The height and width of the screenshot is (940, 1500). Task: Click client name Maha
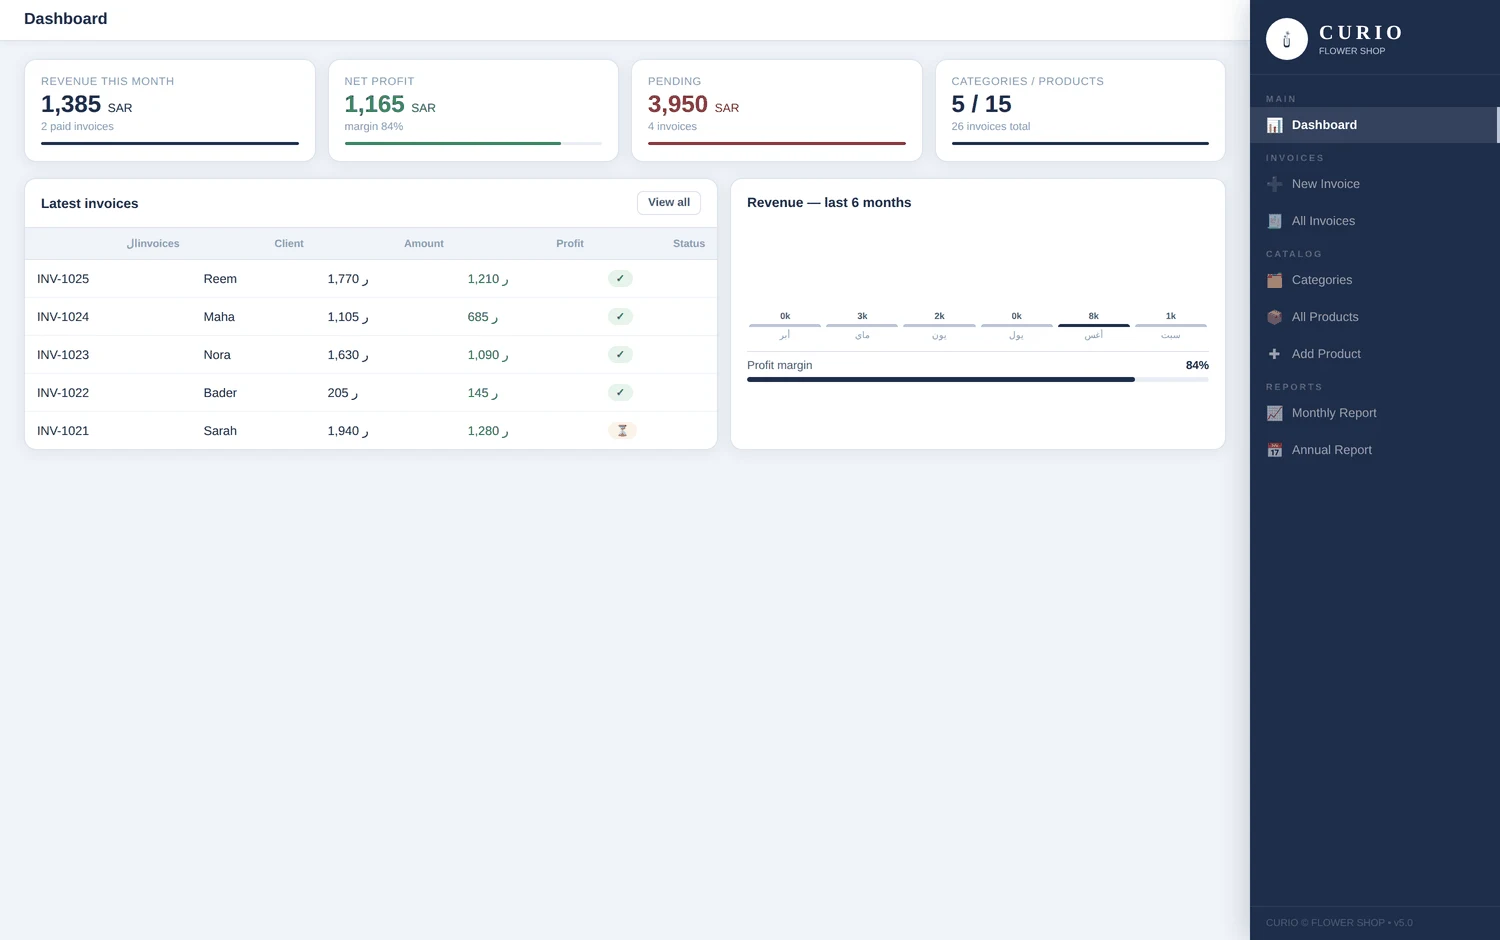219,317
